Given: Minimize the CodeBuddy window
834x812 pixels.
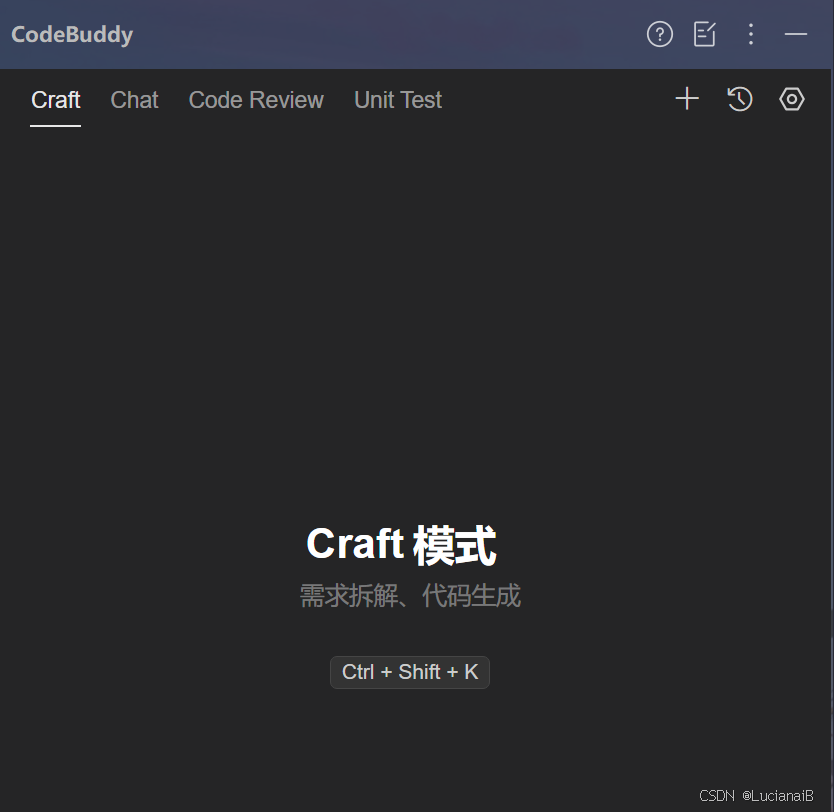Looking at the screenshot, I should coord(796,34).
